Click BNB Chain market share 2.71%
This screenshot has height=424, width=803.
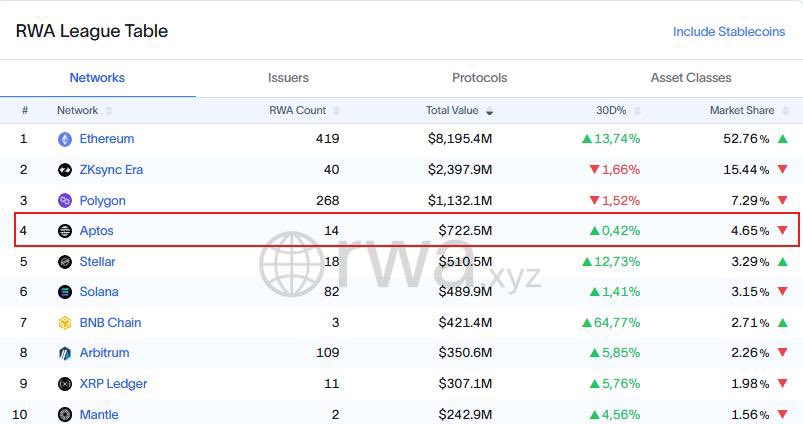click(x=750, y=323)
